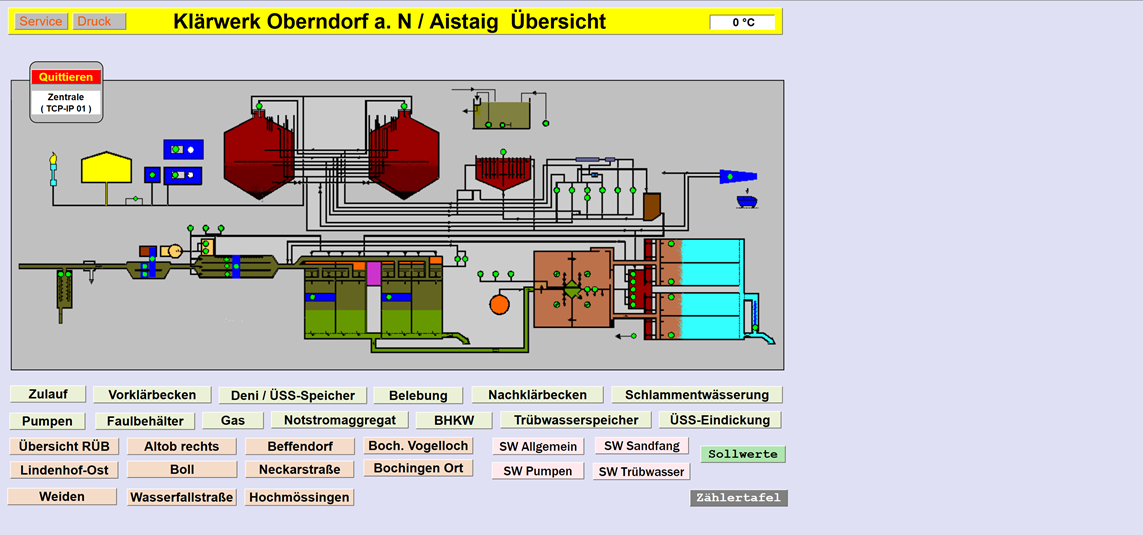Click the Quittieren acknowledge button
This screenshot has width=1143, height=535.
tap(66, 77)
